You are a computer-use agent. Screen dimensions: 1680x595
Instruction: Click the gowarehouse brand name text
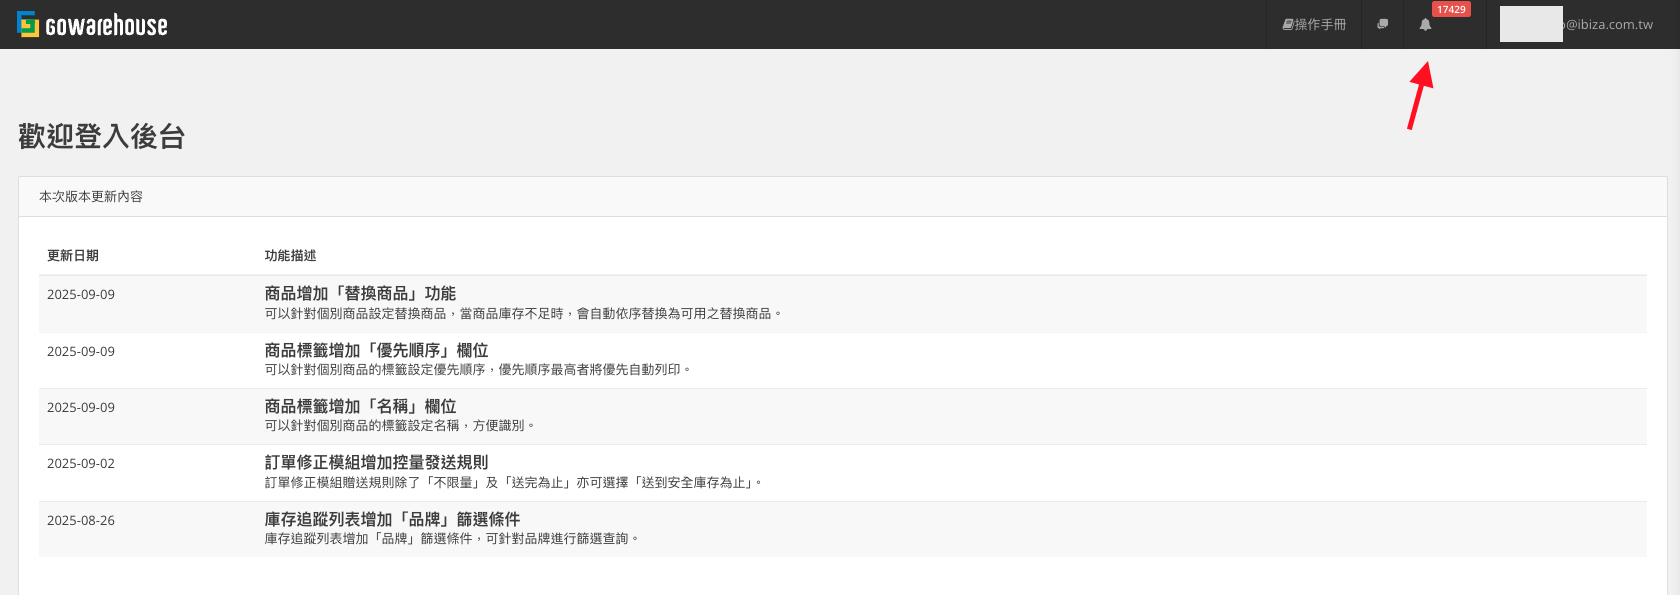point(107,25)
